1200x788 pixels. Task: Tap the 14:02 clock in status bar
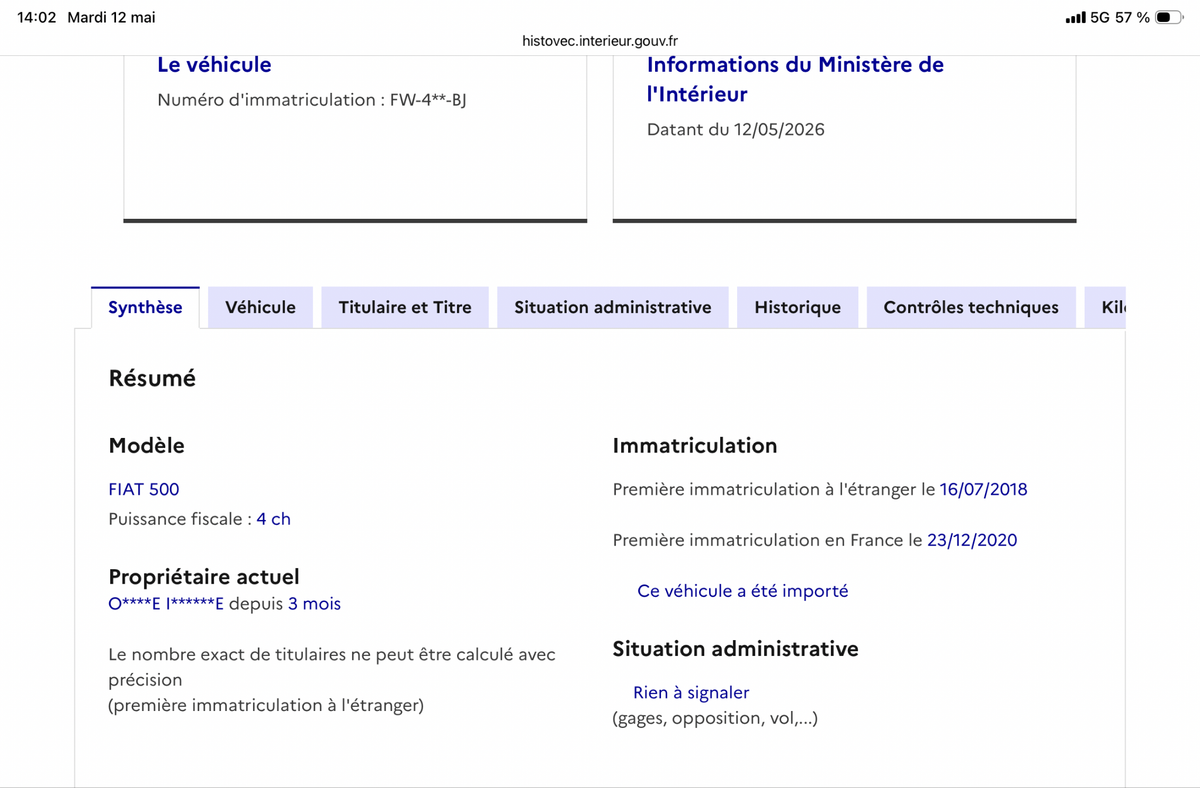pos(37,18)
